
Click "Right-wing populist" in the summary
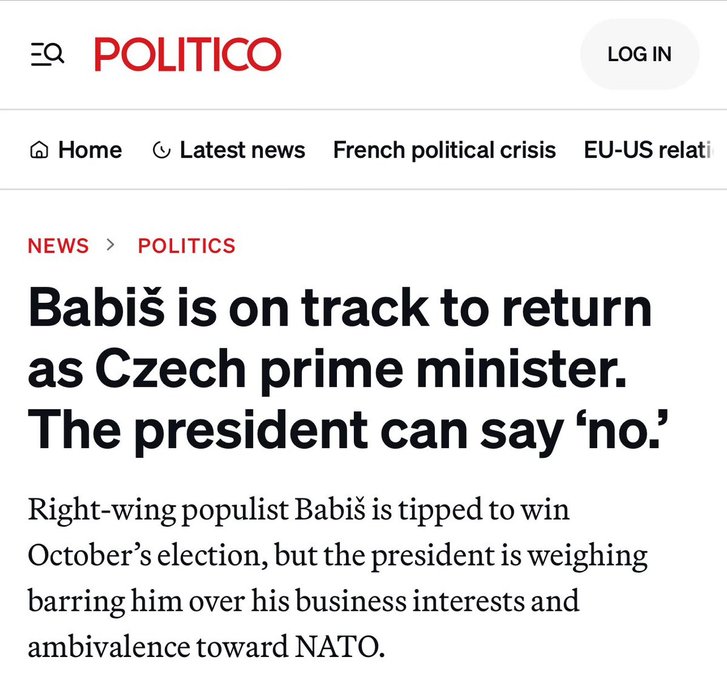pyautogui.click(x=133, y=511)
